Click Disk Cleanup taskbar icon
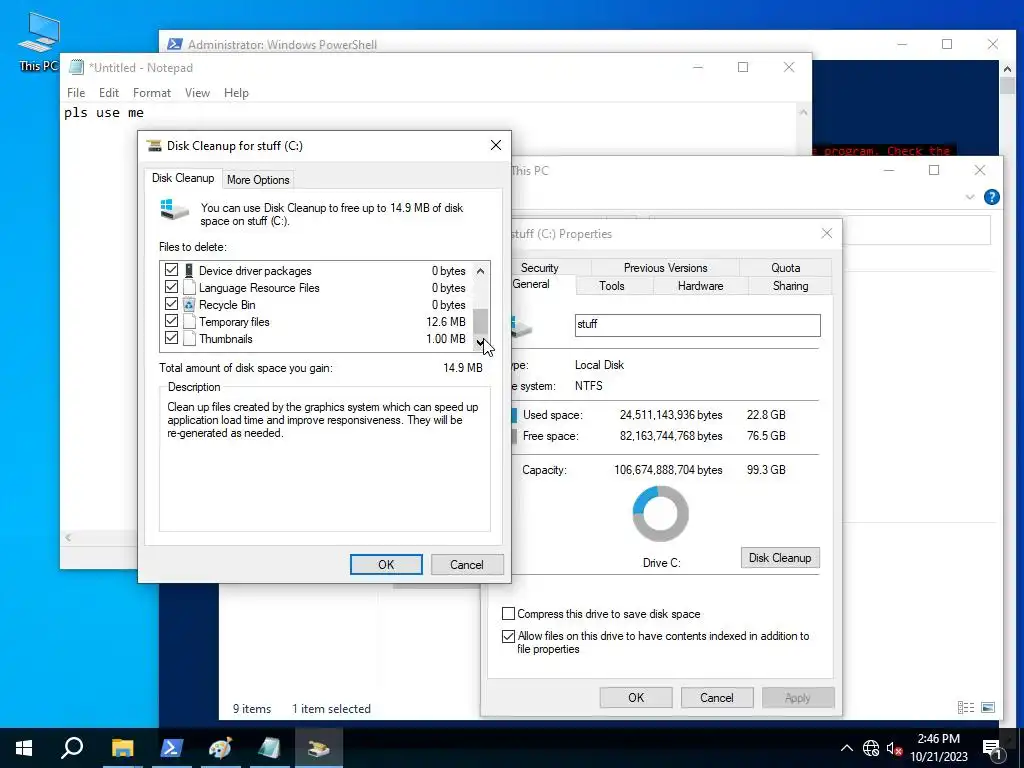The width and height of the screenshot is (1024, 768). [x=318, y=748]
